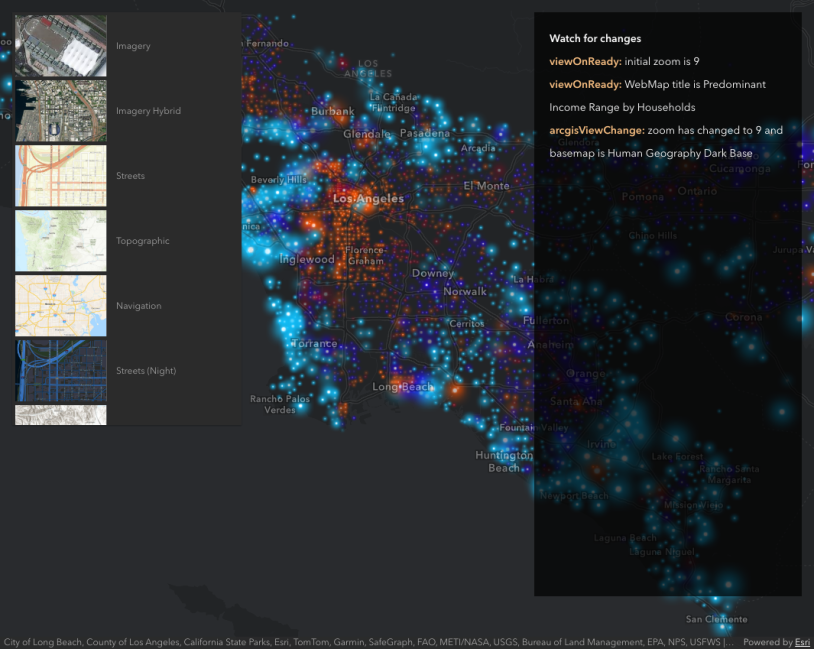Viewport: 814px width, 649px height.
Task: Click the partially visible thumbnail below Streets (Night)
Action: click(x=61, y=415)
